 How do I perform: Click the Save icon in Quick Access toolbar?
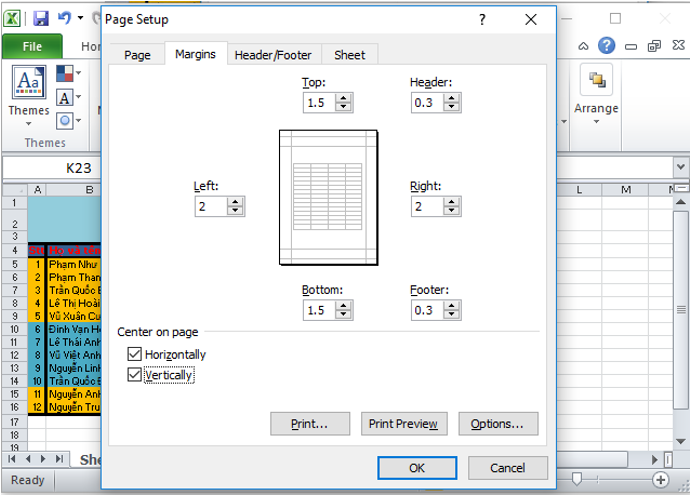[x=41, y=19]
